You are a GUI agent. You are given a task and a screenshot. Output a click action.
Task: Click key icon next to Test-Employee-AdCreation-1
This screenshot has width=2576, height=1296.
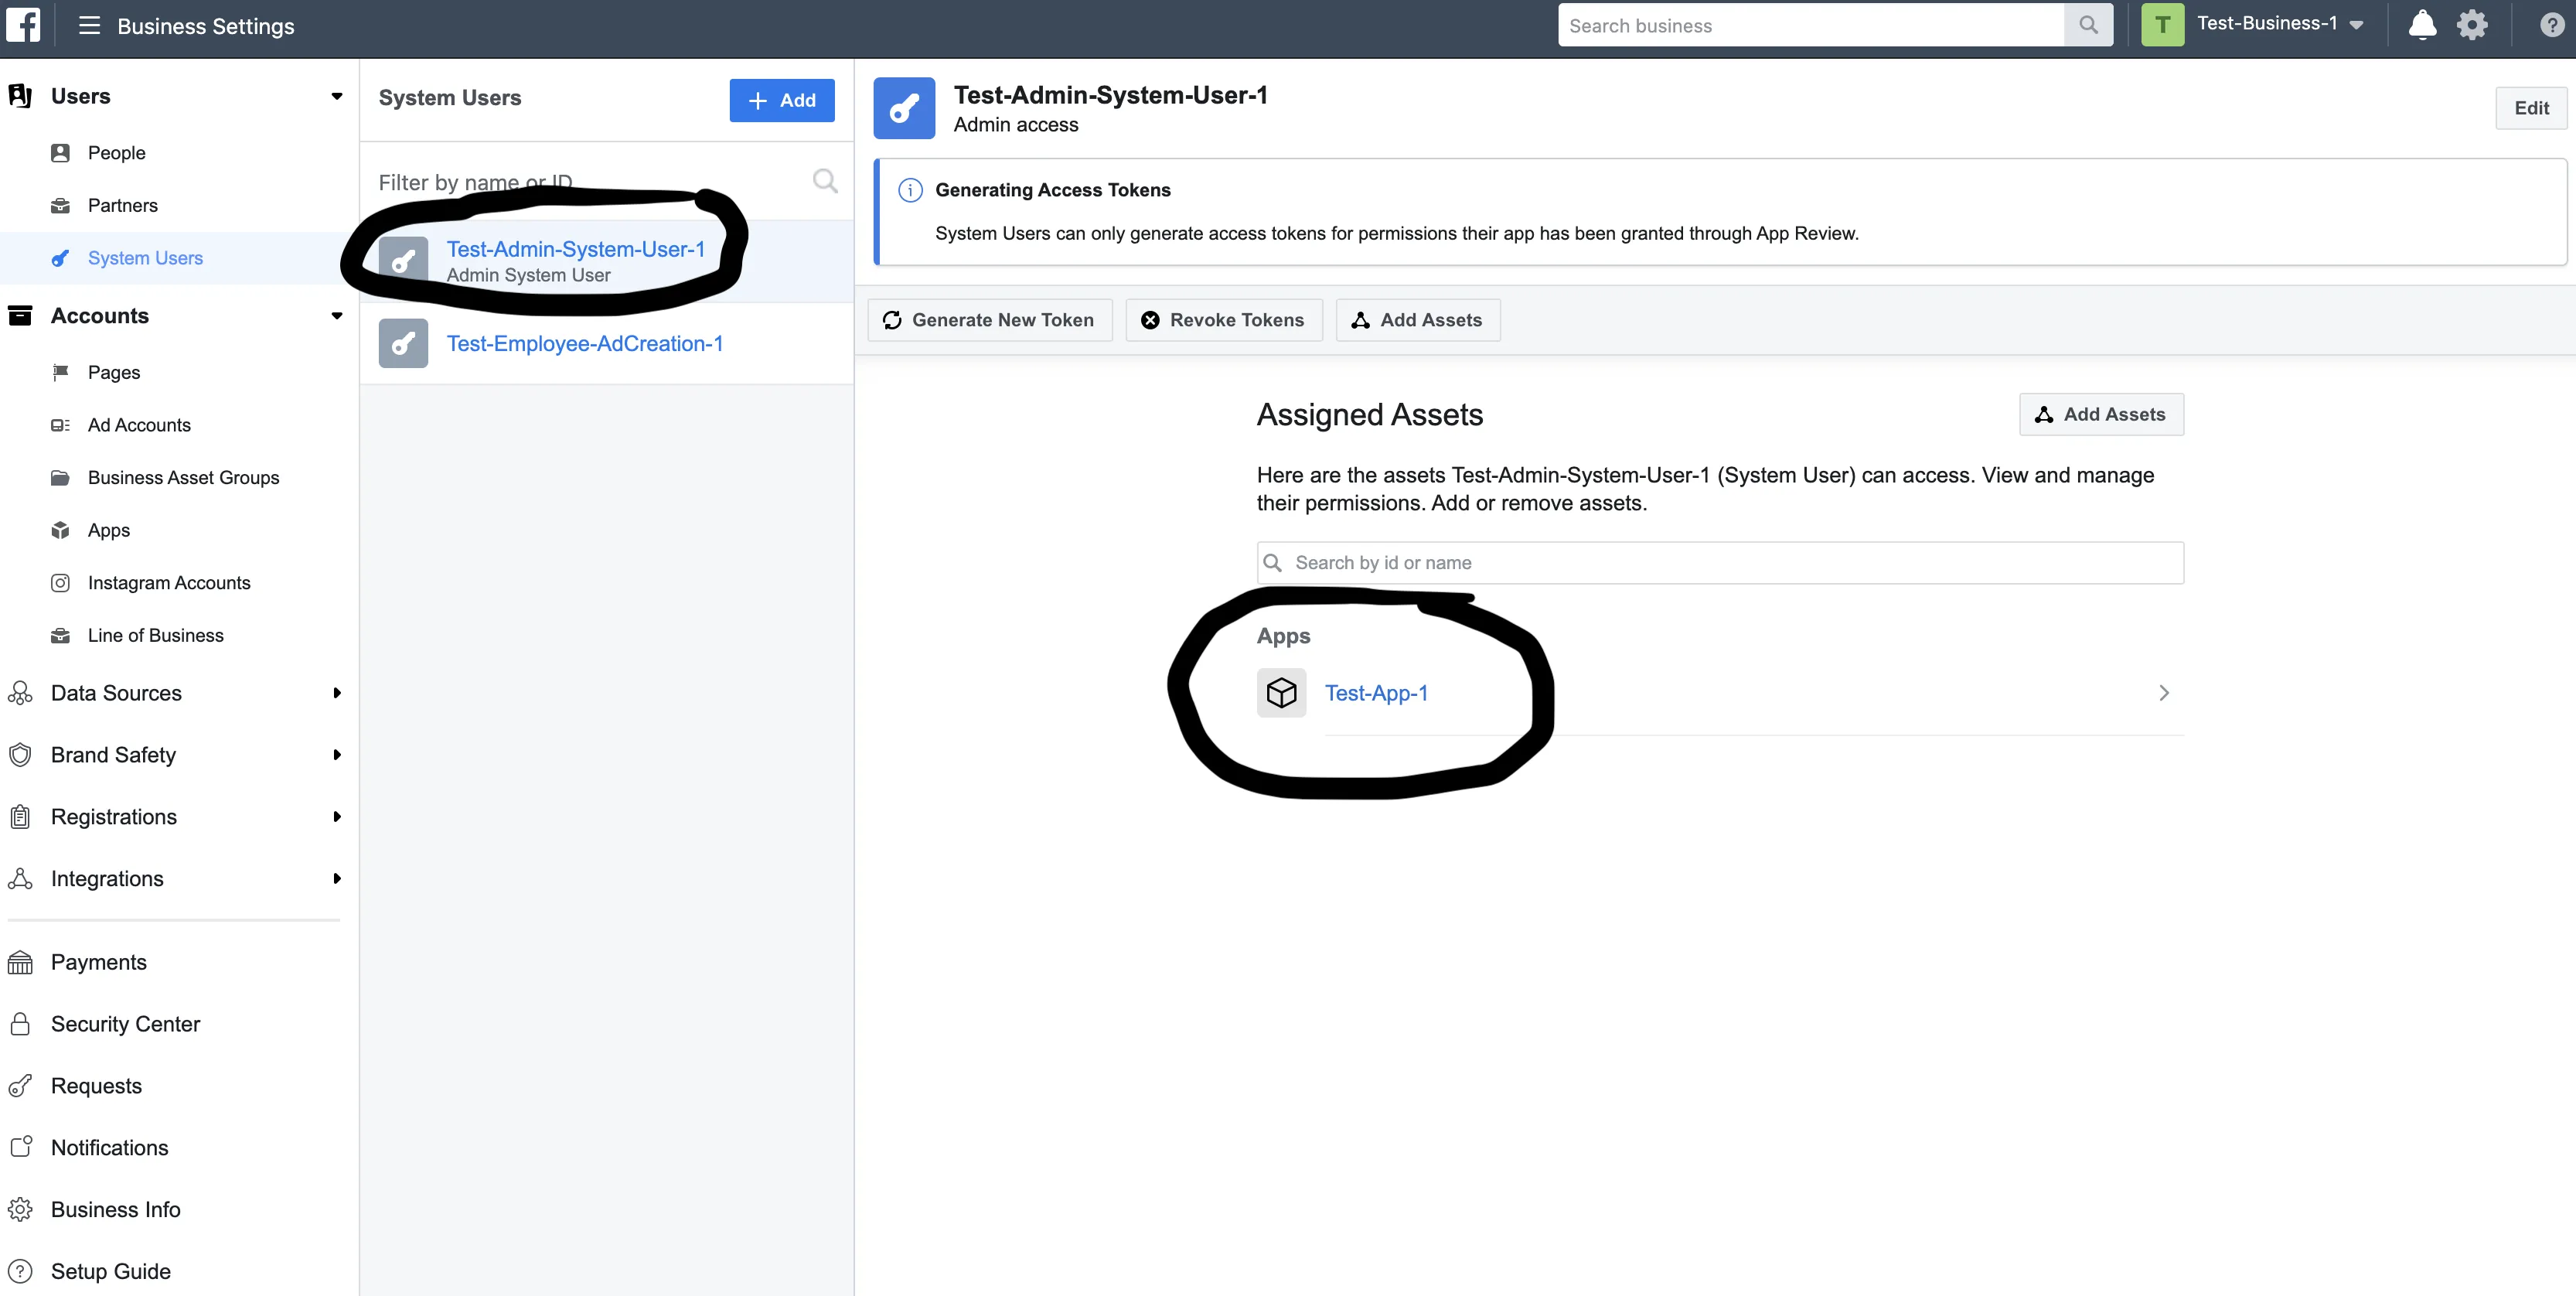[x=403, y=344]
